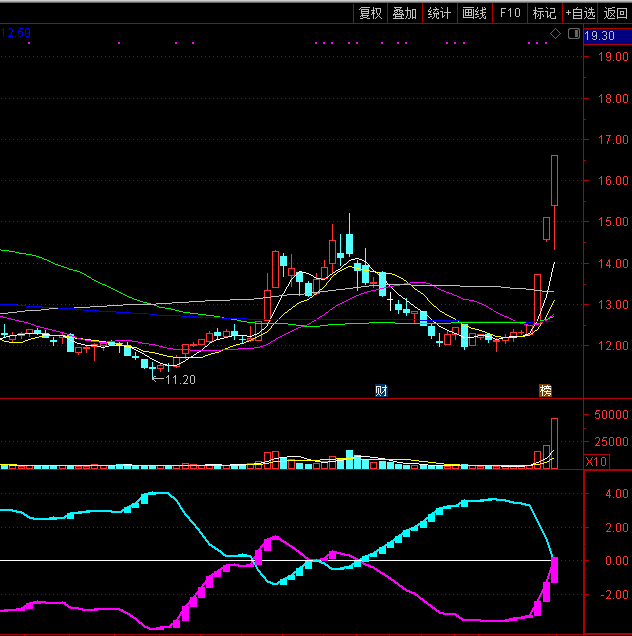
Task: Click the 财 financial report marker
Action: point(381,391)
